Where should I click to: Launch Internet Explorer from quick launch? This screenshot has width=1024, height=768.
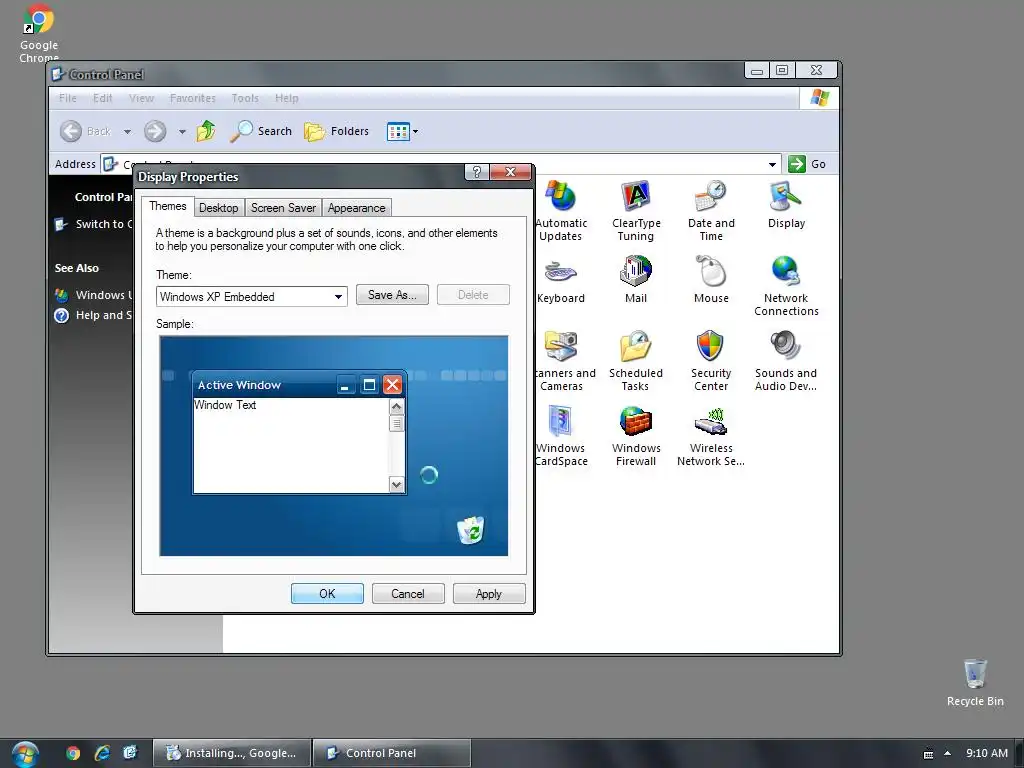102,753
